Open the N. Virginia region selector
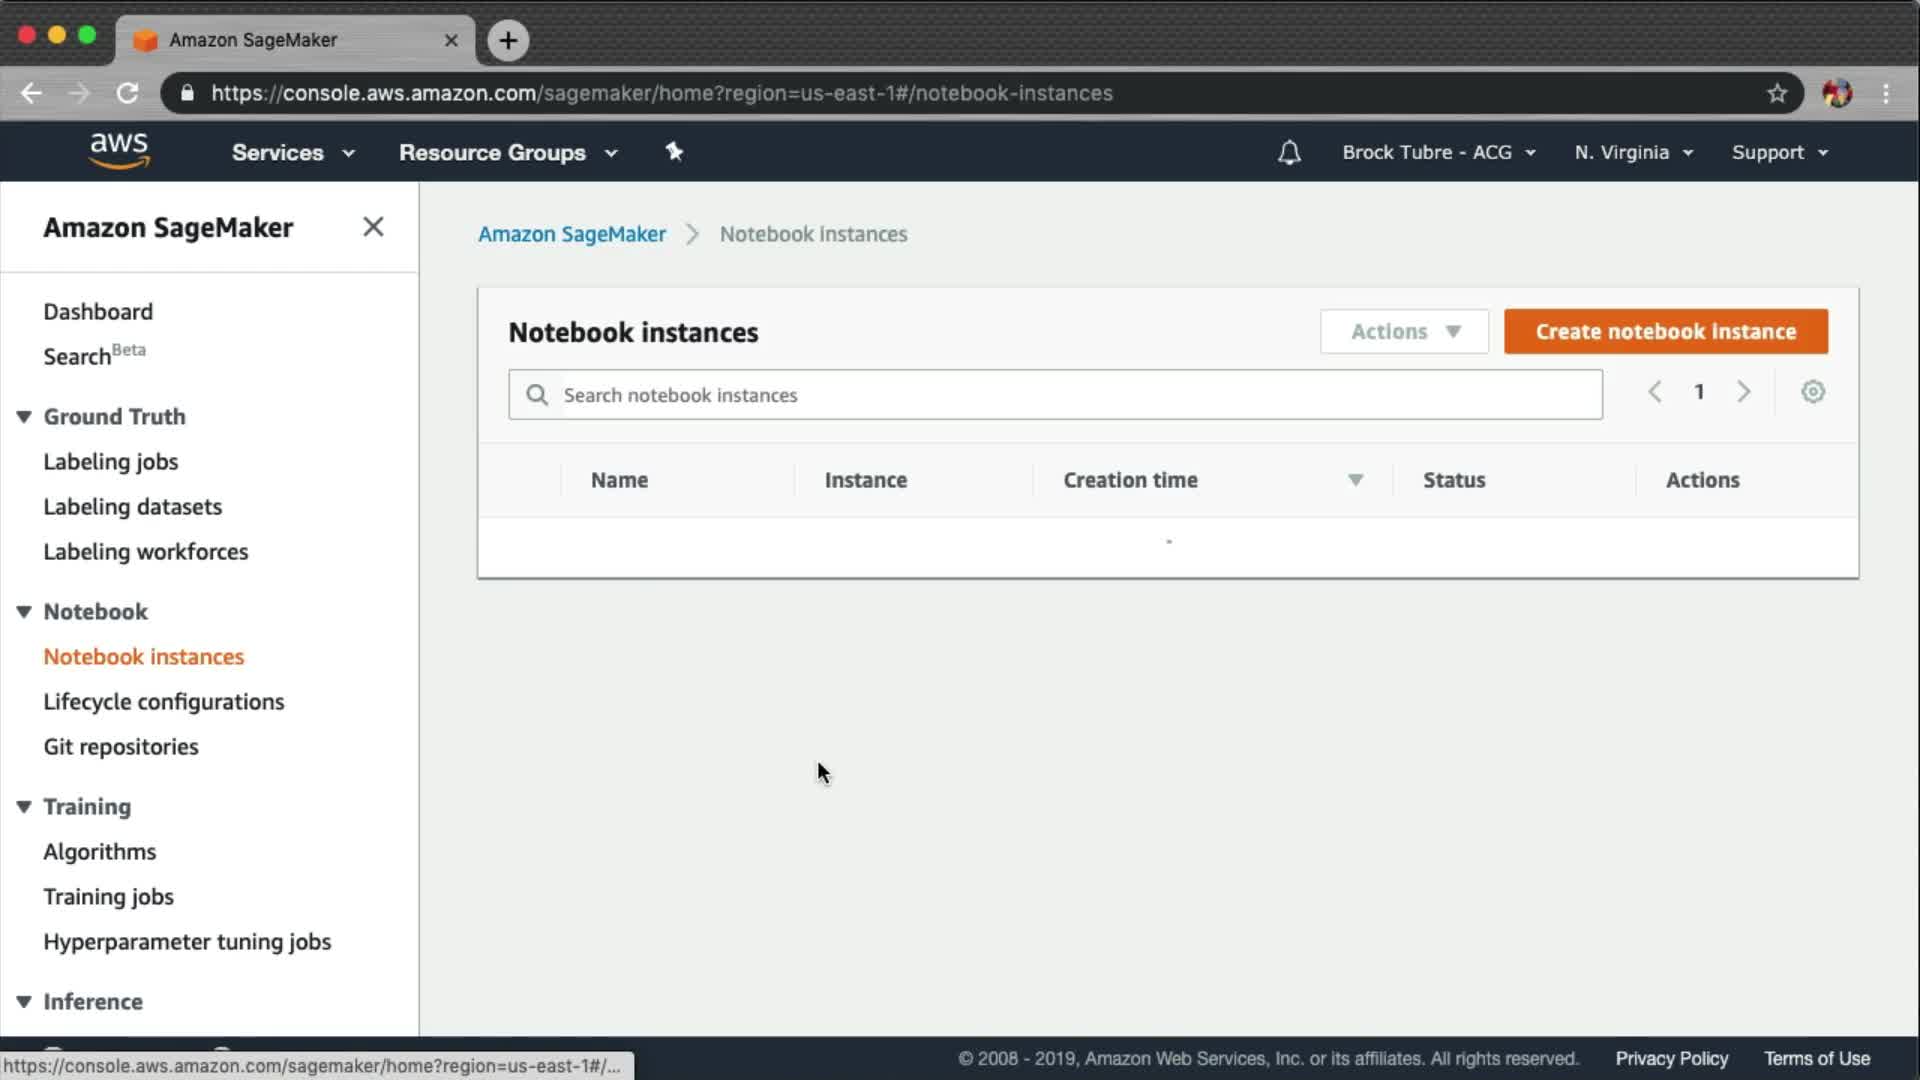 pos(1633,153)
